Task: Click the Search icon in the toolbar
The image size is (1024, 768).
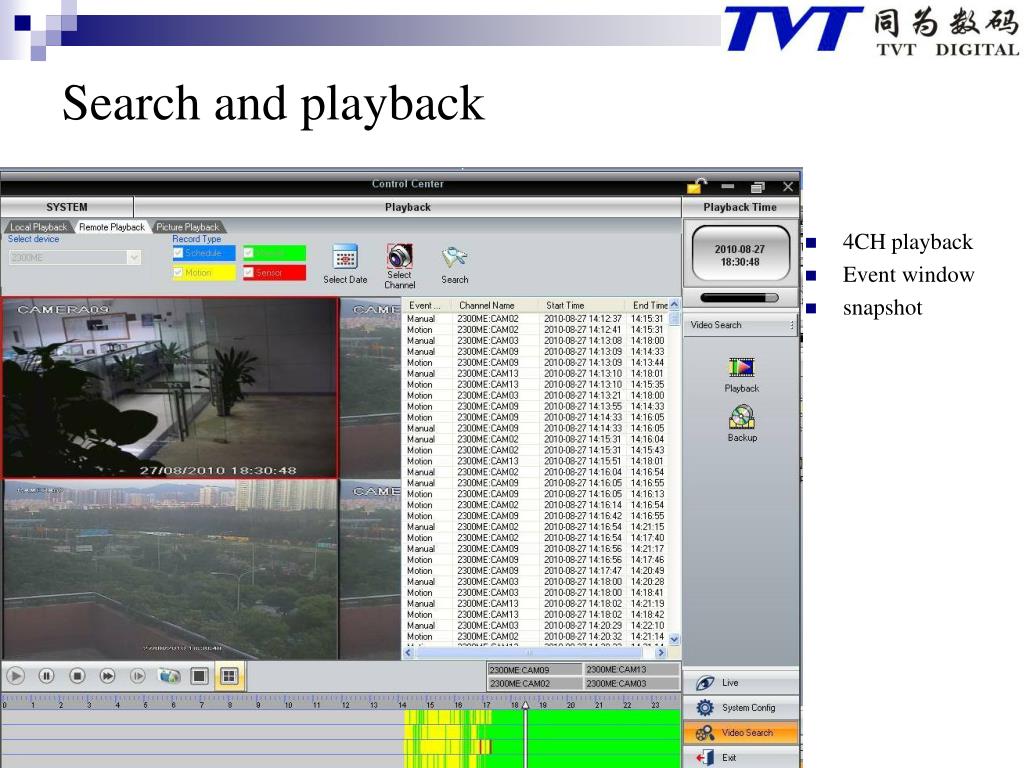Action: point(455,257)
